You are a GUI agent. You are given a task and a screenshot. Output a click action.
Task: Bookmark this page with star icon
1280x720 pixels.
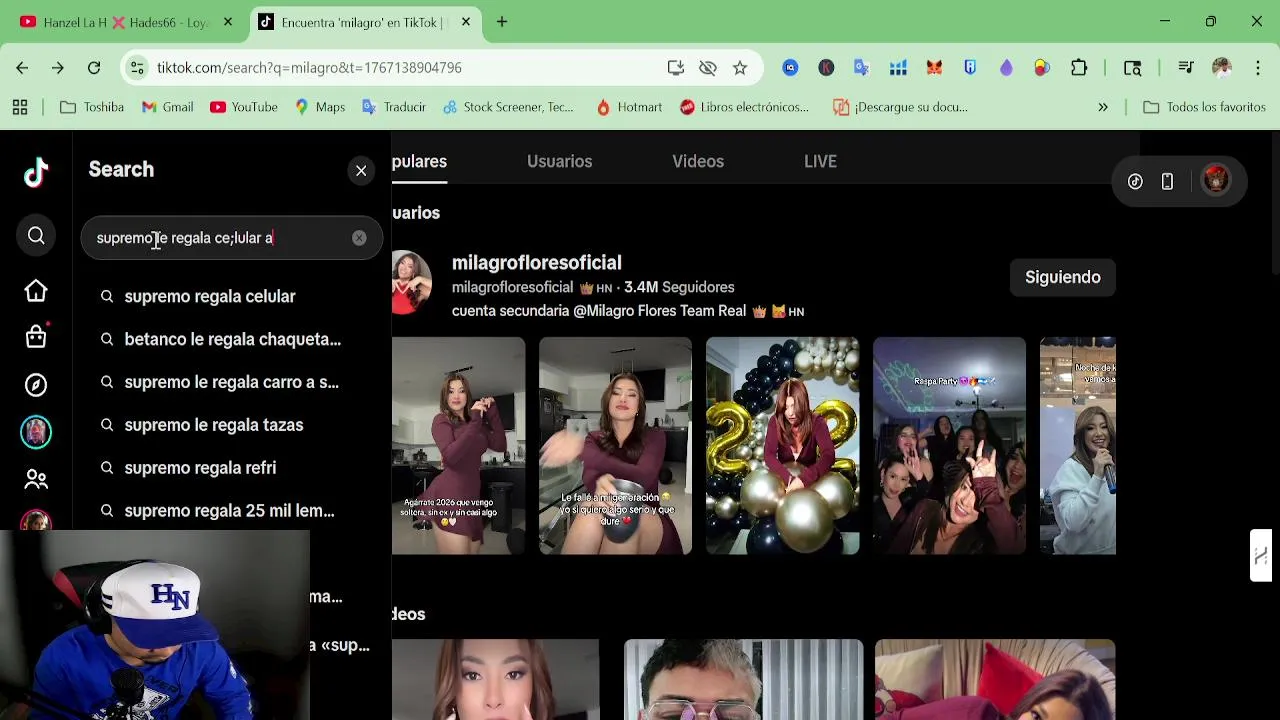point(740,68)
